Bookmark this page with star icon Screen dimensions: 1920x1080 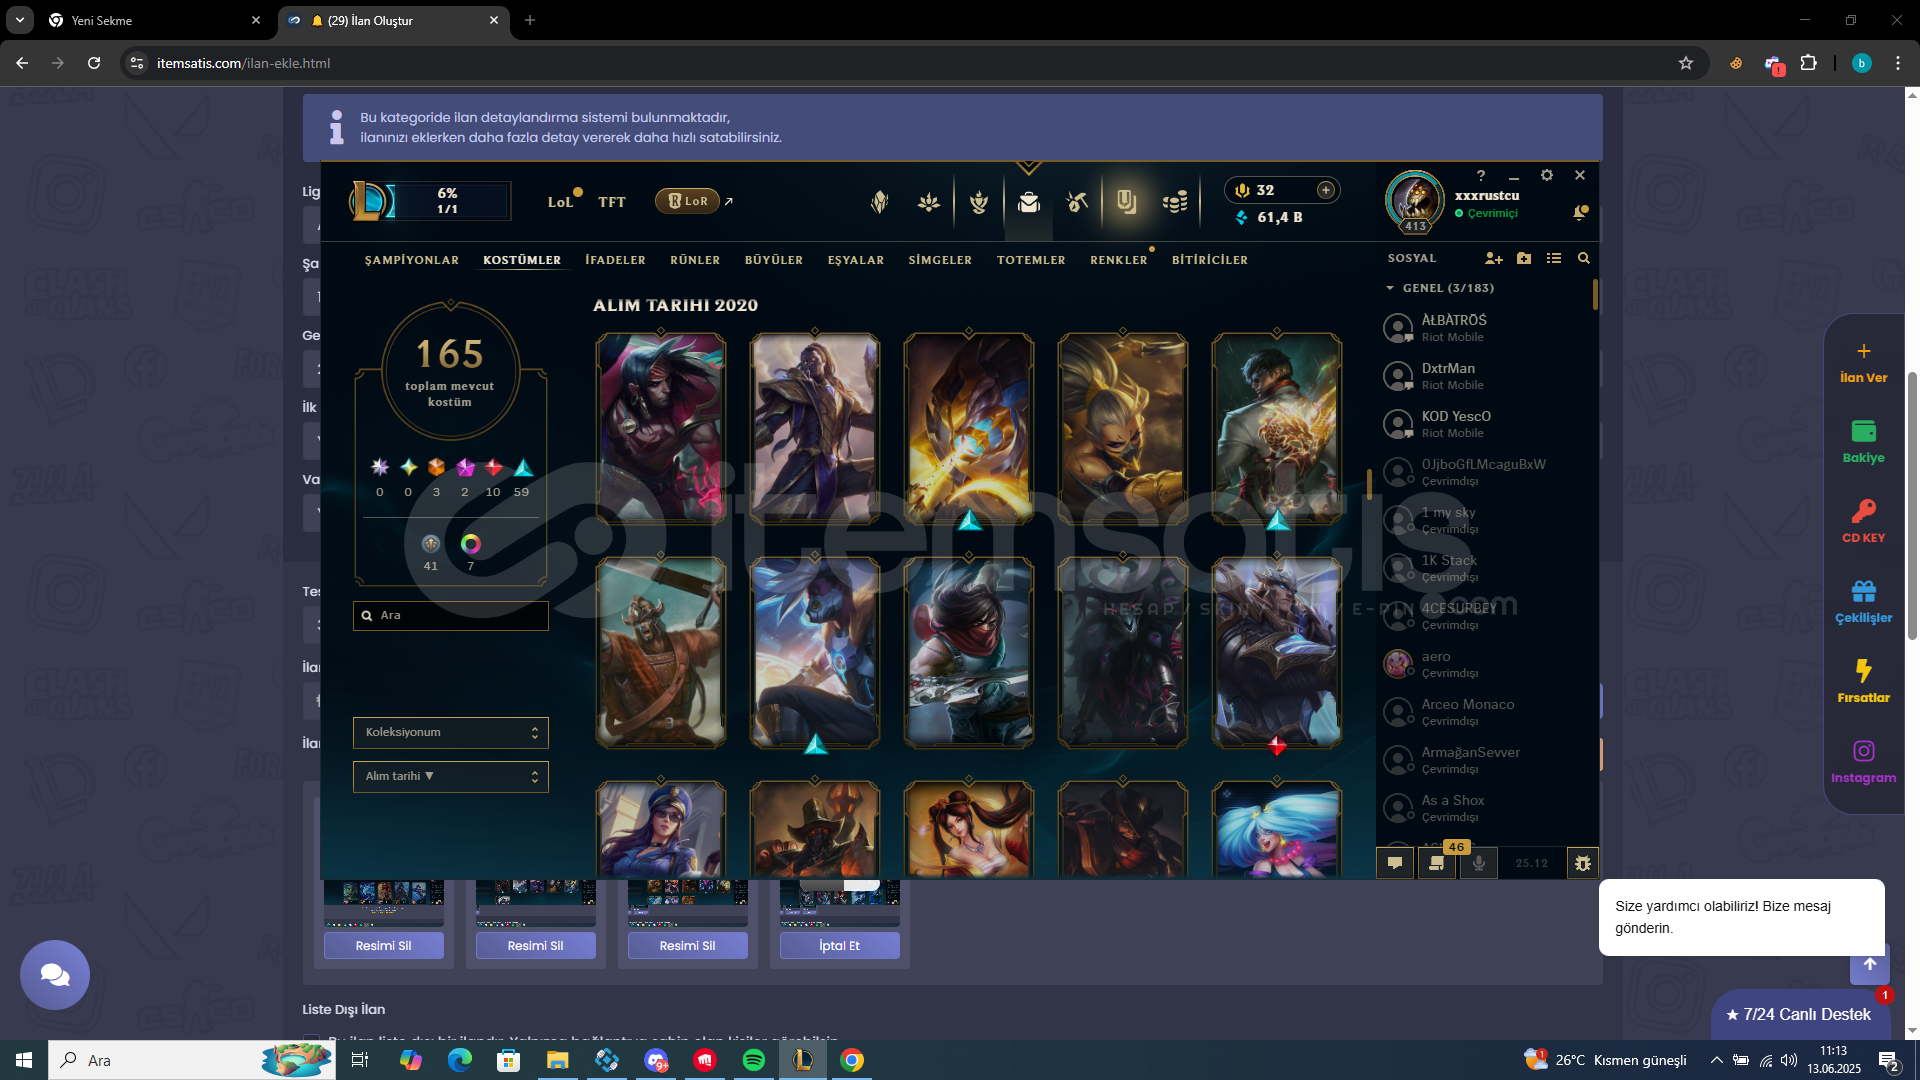tap(1686, 63)
